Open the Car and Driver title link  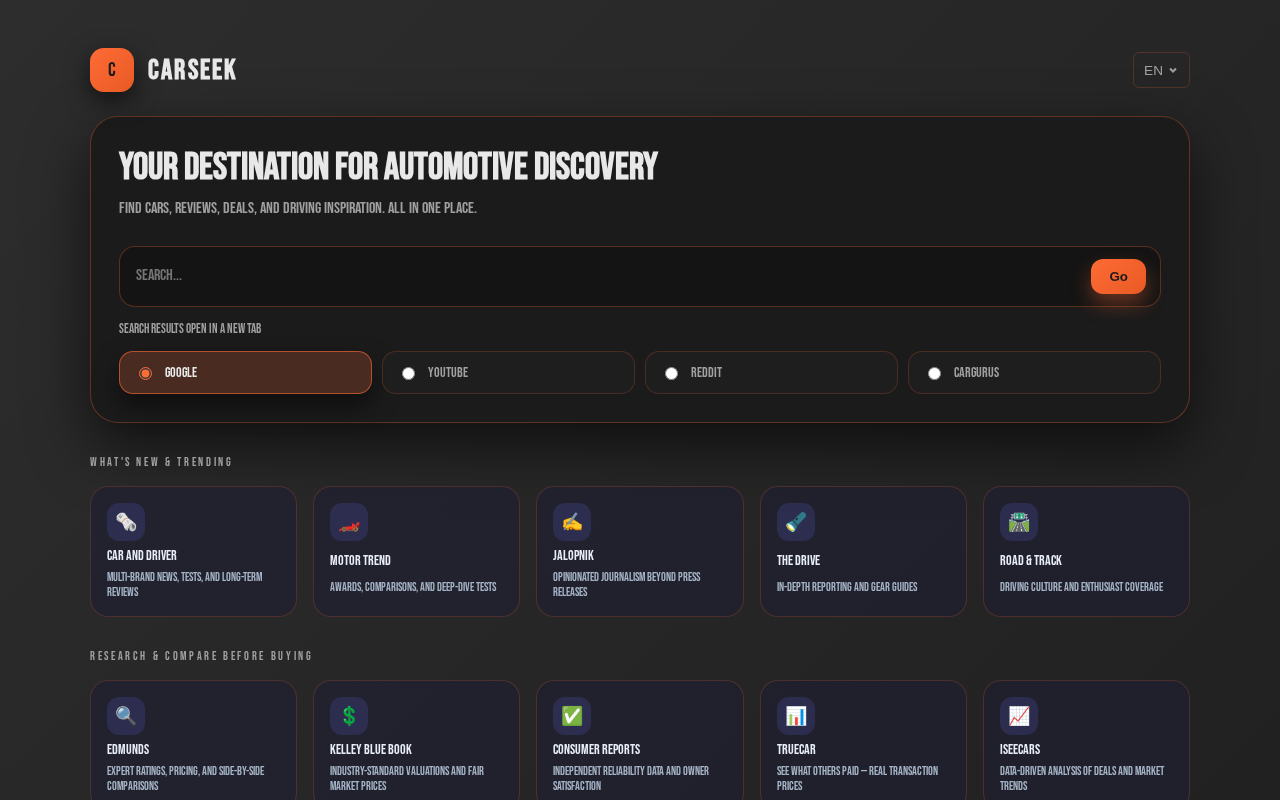tap(142, 556)
